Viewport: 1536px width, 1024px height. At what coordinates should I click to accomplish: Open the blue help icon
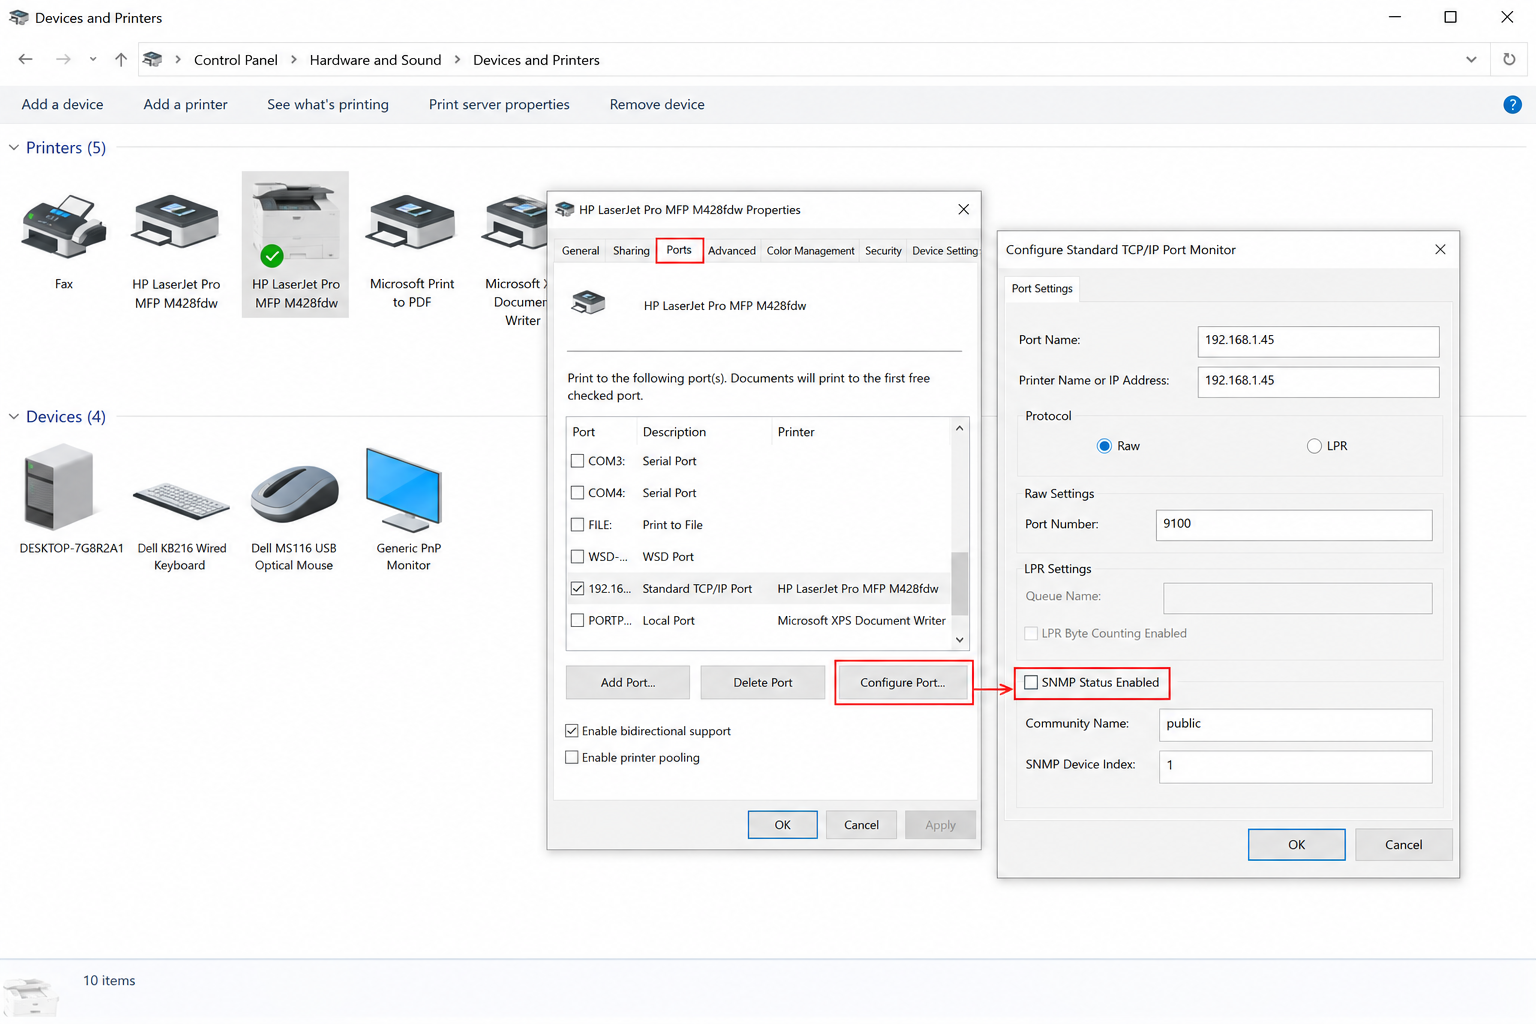coord(1512,104)
